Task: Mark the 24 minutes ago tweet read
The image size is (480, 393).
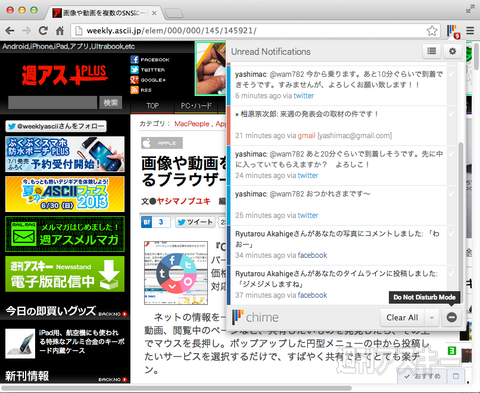Action: pyautogui.click(x=451, y=154)
